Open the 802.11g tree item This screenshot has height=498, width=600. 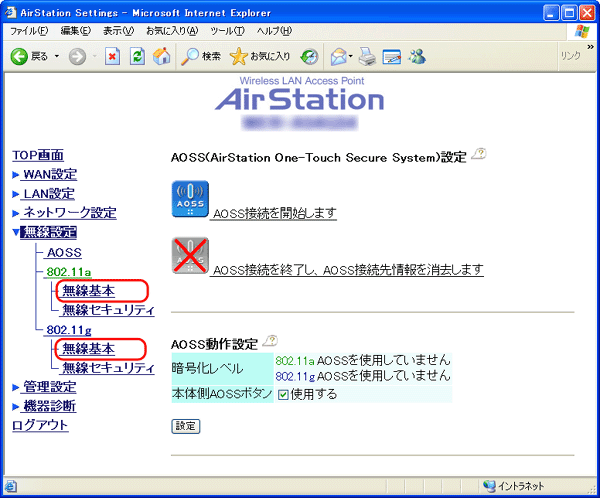[x=68, y=330]
